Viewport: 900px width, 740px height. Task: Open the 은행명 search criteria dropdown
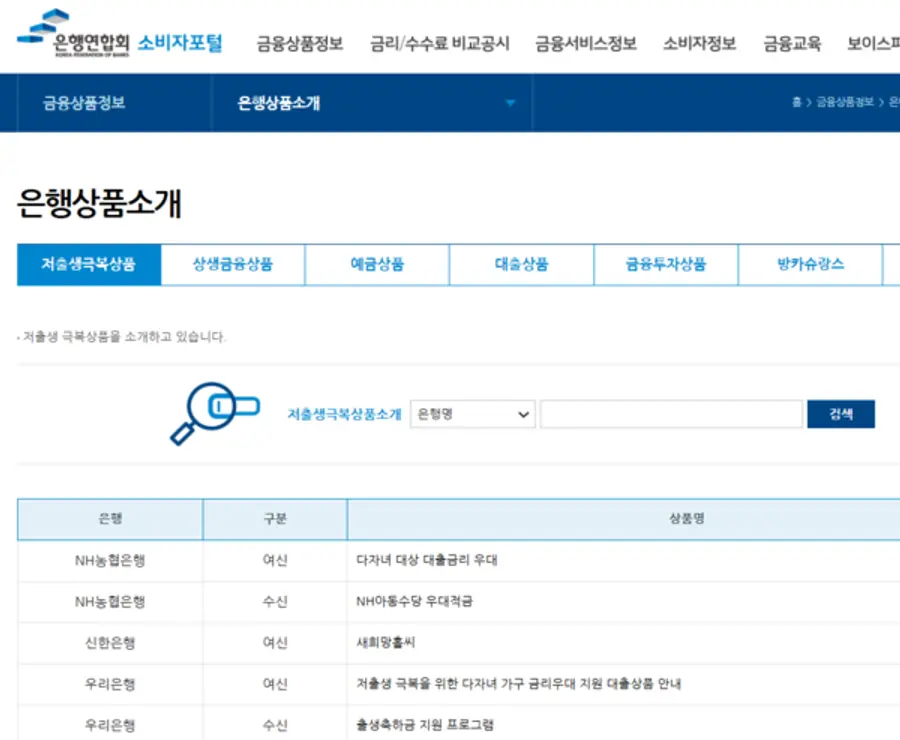(x=472, y=414)
